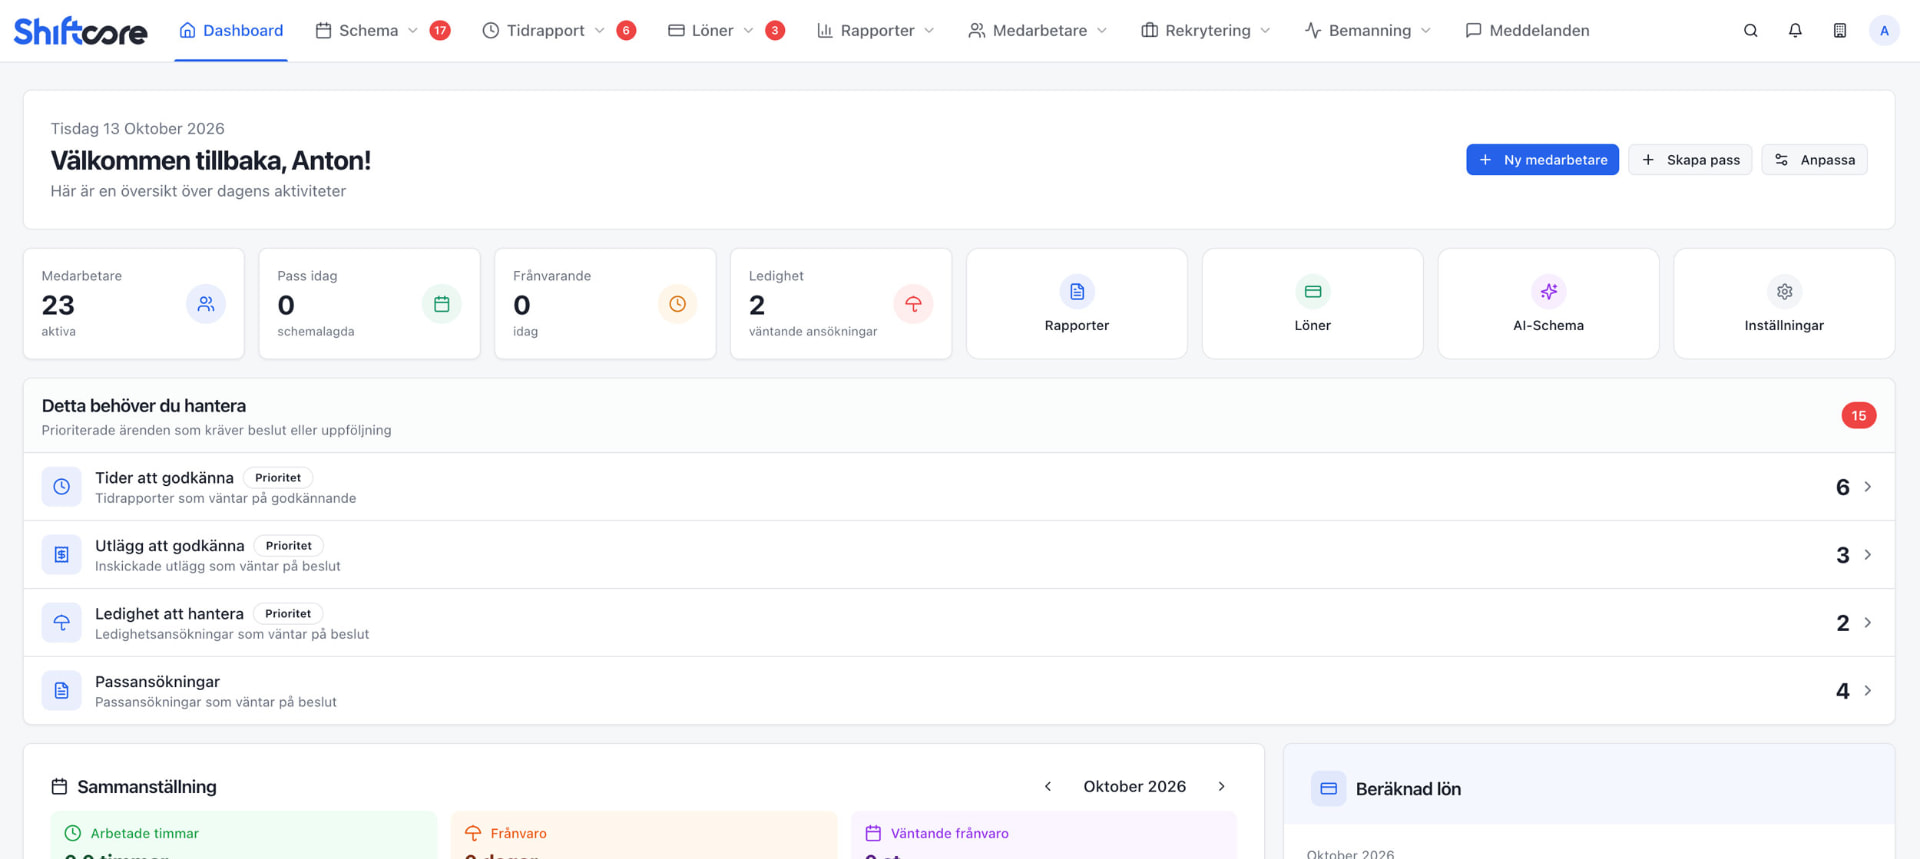Click the receipt icon beside Utlägg att godkänna
The width and height of the screenshot is (1920, 859).
(62, 555)
